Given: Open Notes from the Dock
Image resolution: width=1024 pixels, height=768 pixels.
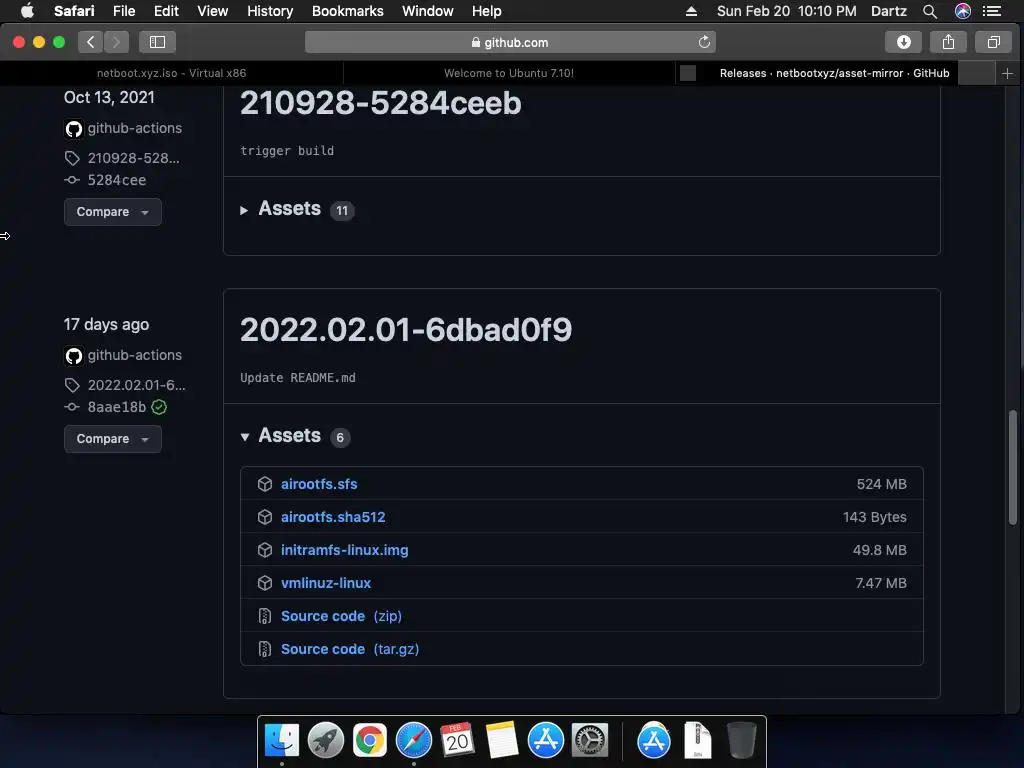Looking at the screenshot, I should pos(502,741).
